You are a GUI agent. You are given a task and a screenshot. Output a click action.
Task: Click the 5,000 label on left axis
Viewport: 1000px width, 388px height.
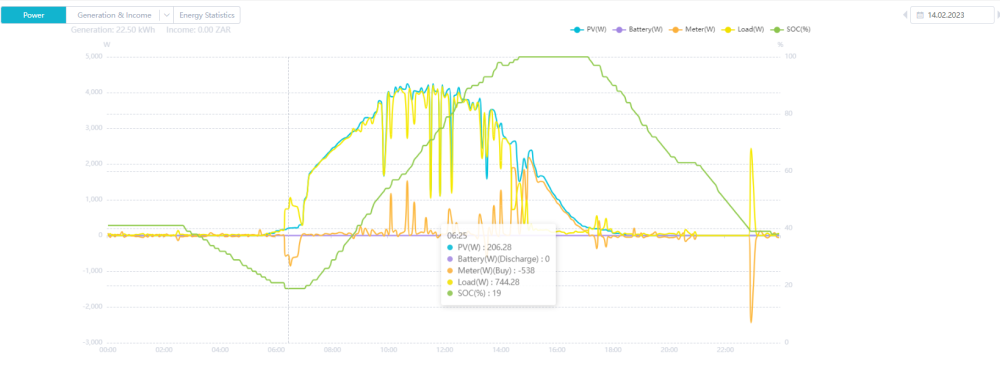tap(94, 57)
